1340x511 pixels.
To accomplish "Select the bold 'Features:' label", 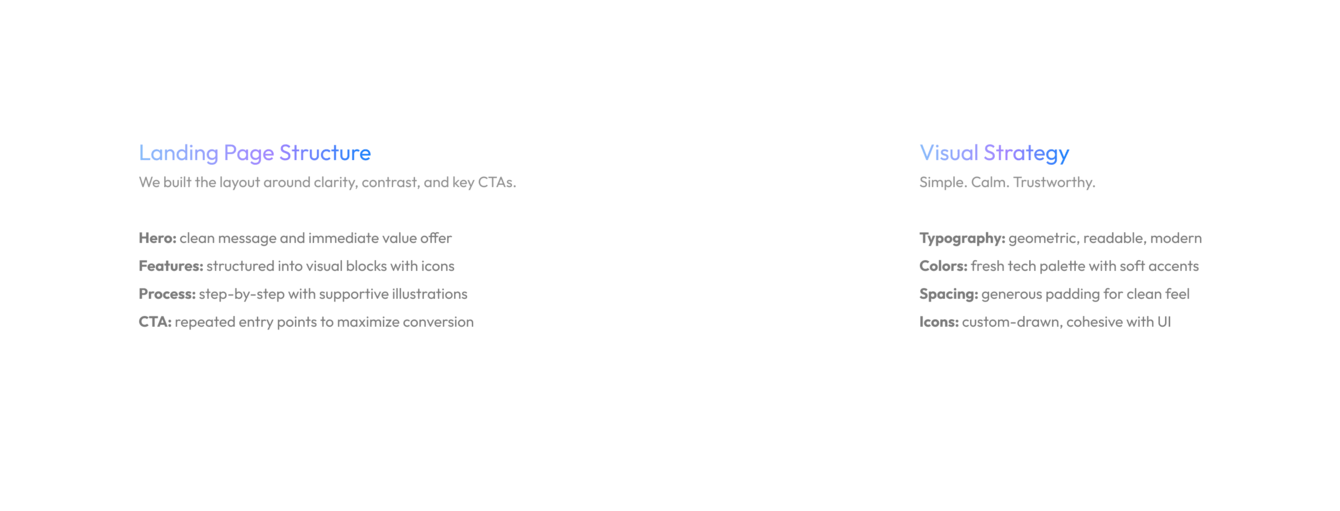I will (x=171, y=266).
